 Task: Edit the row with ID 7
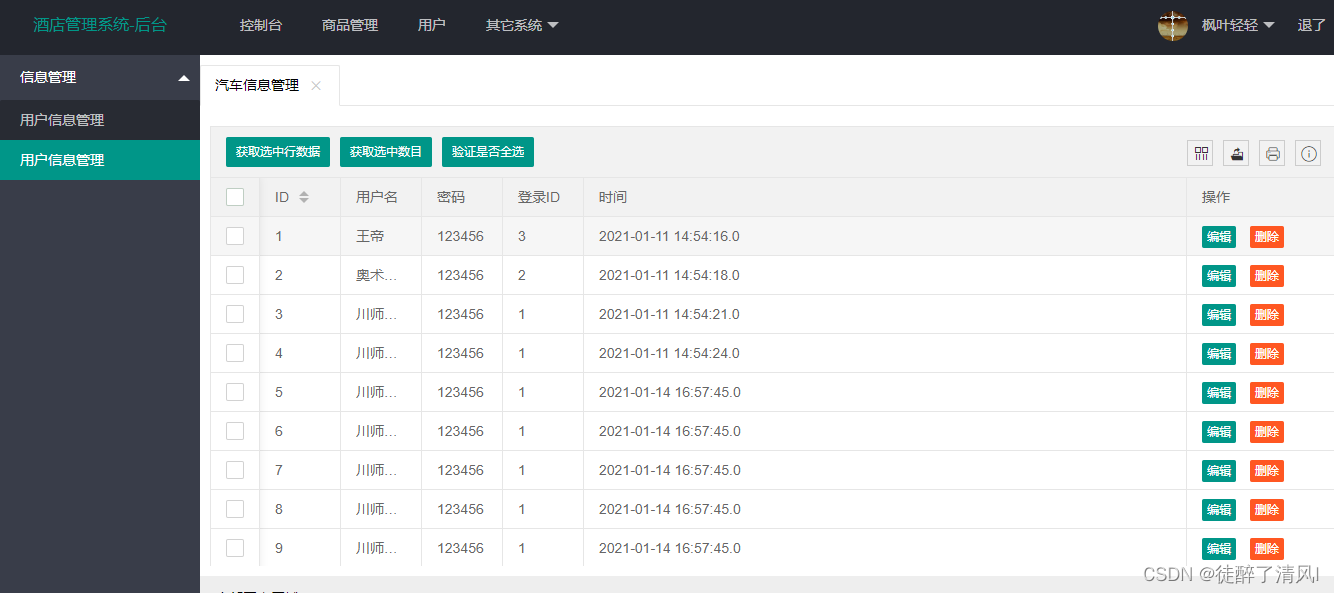(x=1219, y=471)
